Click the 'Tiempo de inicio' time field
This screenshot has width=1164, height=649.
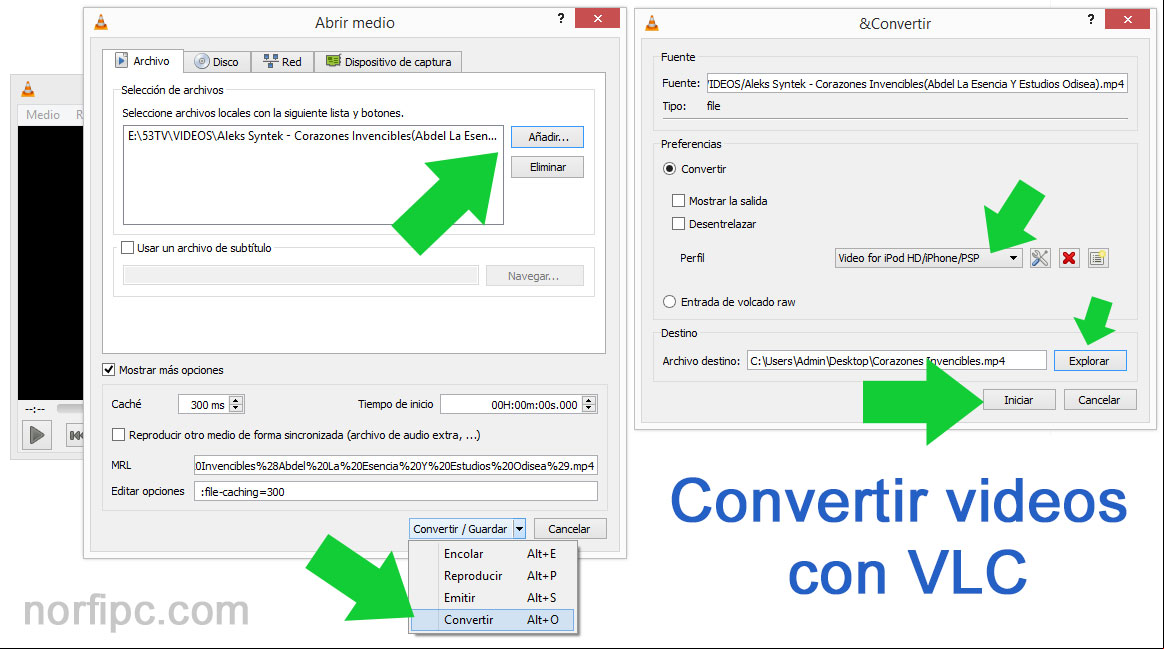coord(511,405)
